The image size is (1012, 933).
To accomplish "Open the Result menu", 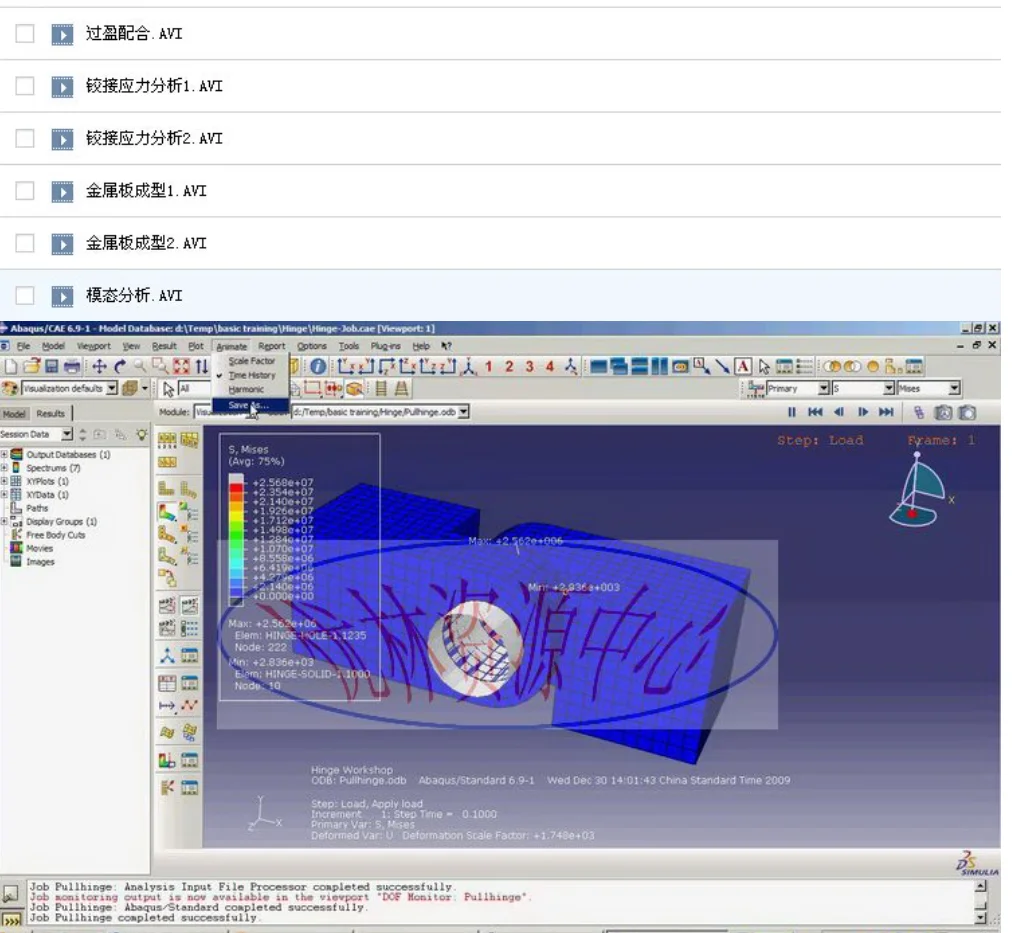I will click(164, 346).
